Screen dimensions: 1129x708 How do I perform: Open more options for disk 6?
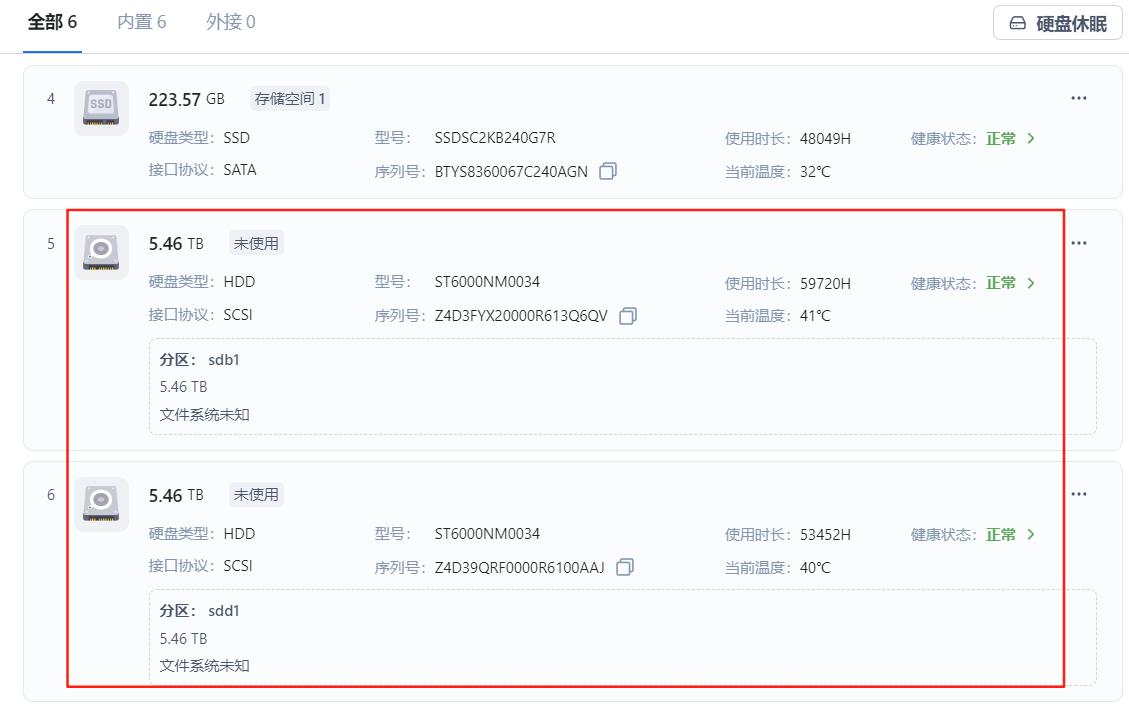1078,494
